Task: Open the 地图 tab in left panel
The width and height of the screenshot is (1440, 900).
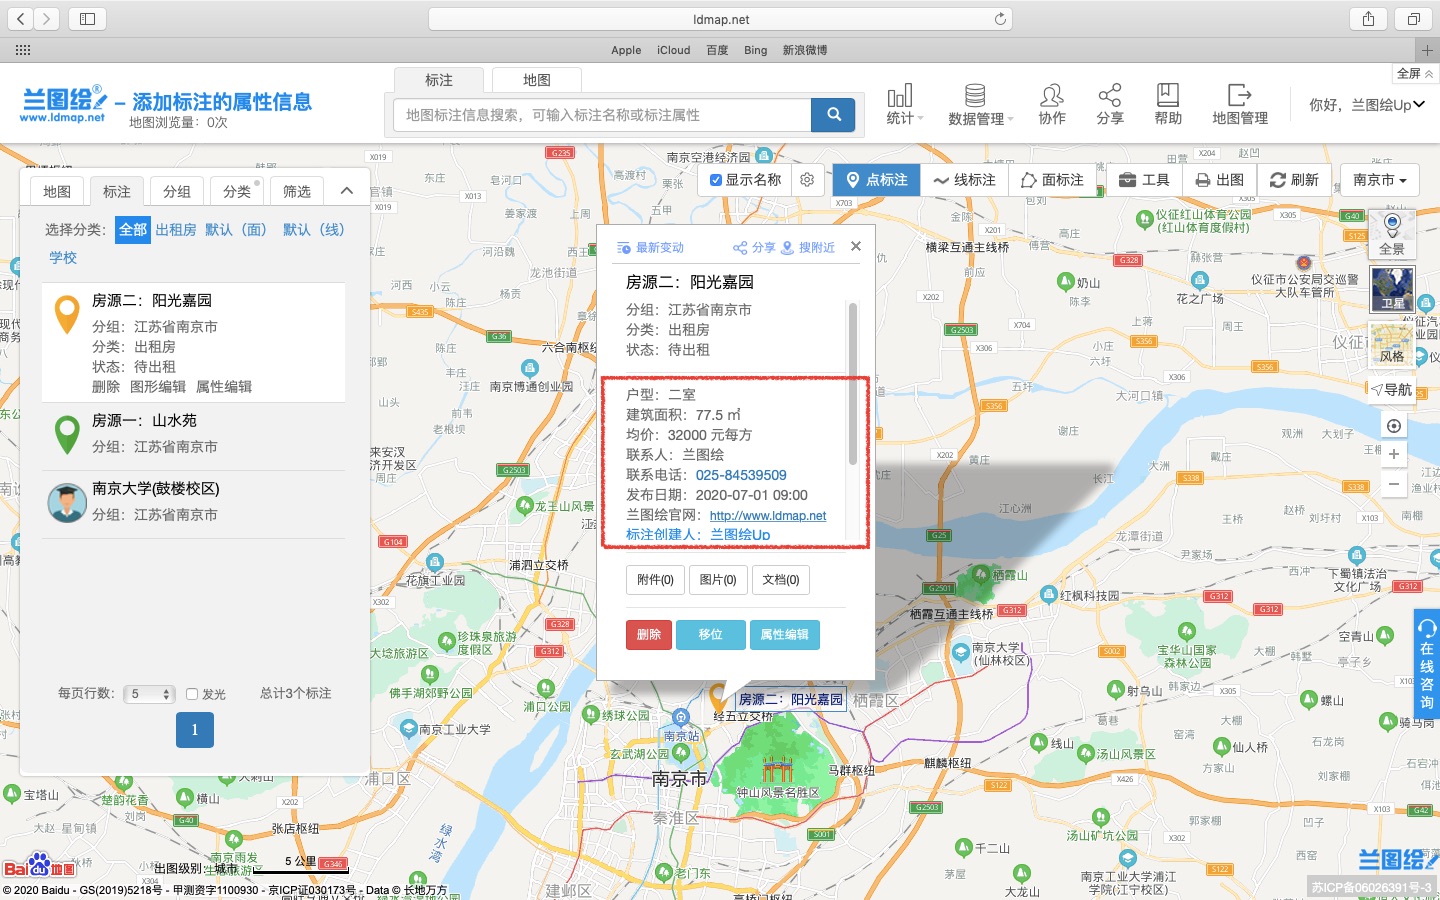Action: [x=57, y=191]
